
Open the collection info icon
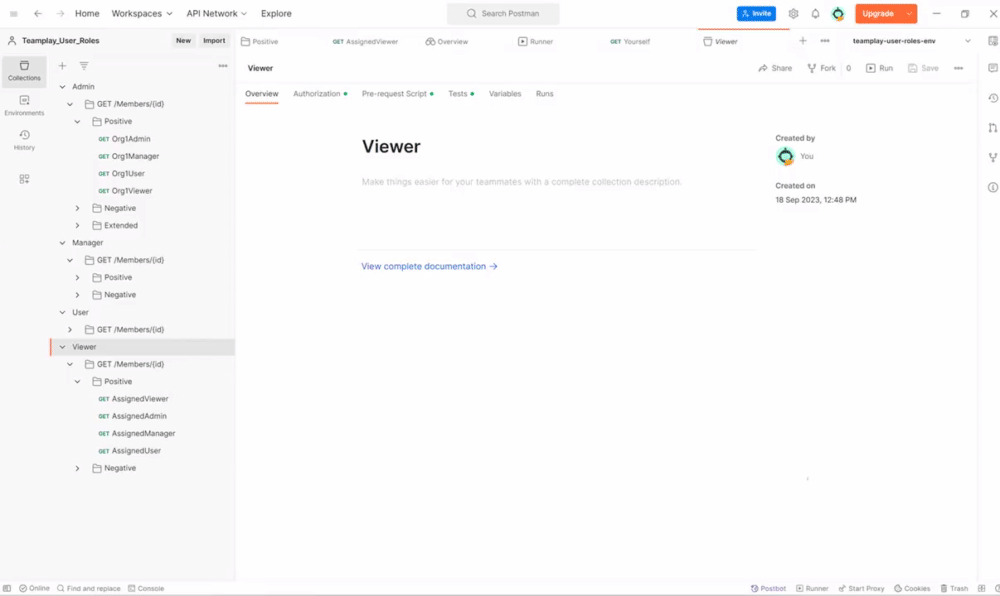[992, 187]
